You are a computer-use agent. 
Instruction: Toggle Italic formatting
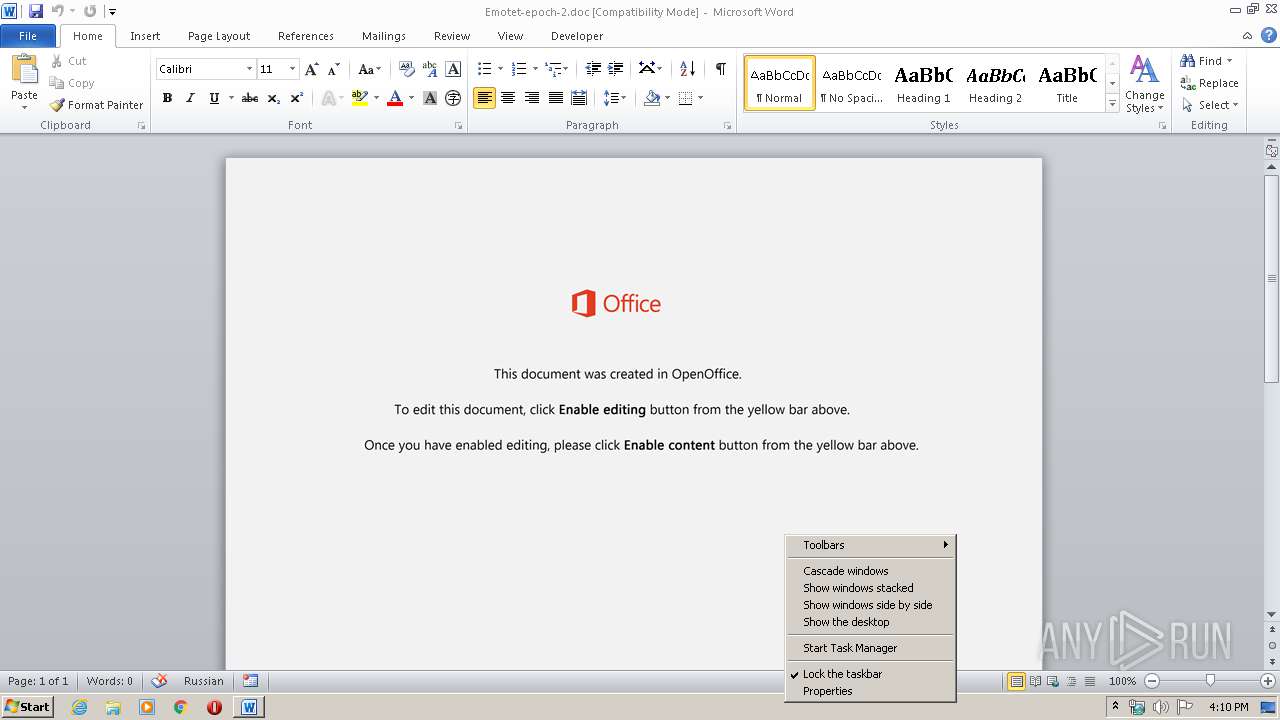pyautogui.click(x=190, y=98)
